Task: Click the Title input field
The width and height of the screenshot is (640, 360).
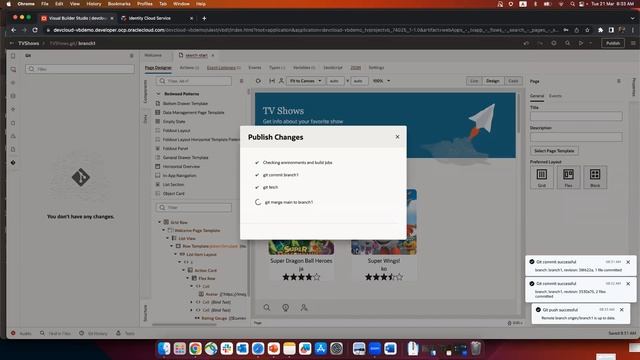Action: point(576,116)
